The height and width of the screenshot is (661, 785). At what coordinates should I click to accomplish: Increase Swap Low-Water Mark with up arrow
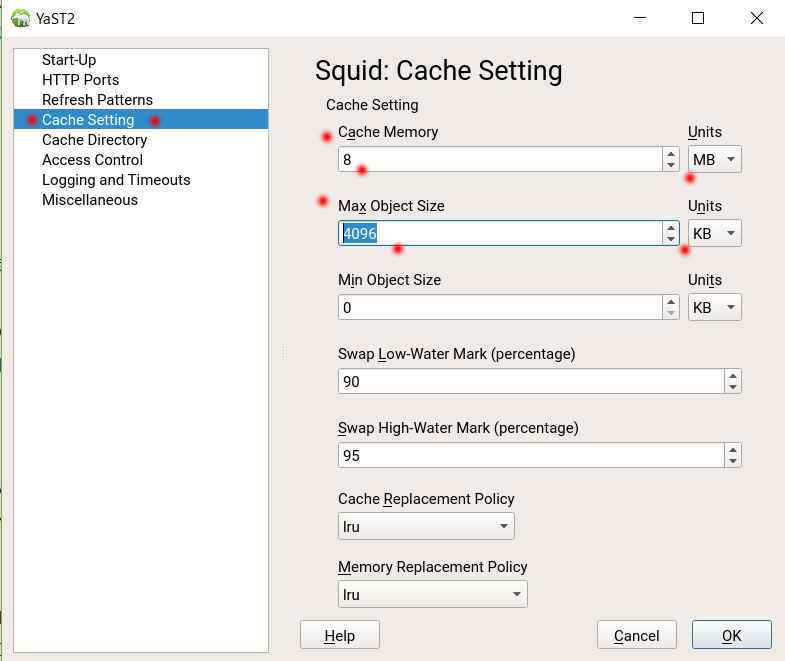(x=733, y=376)
